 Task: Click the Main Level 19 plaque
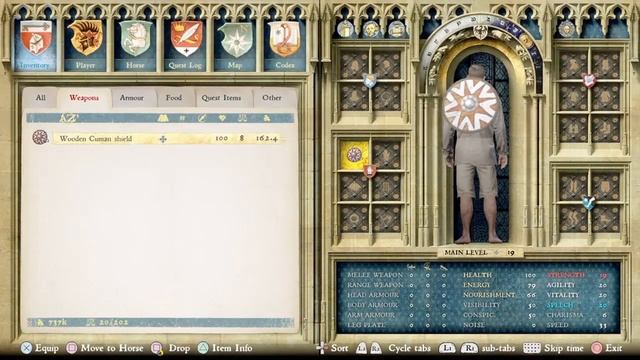480,253
